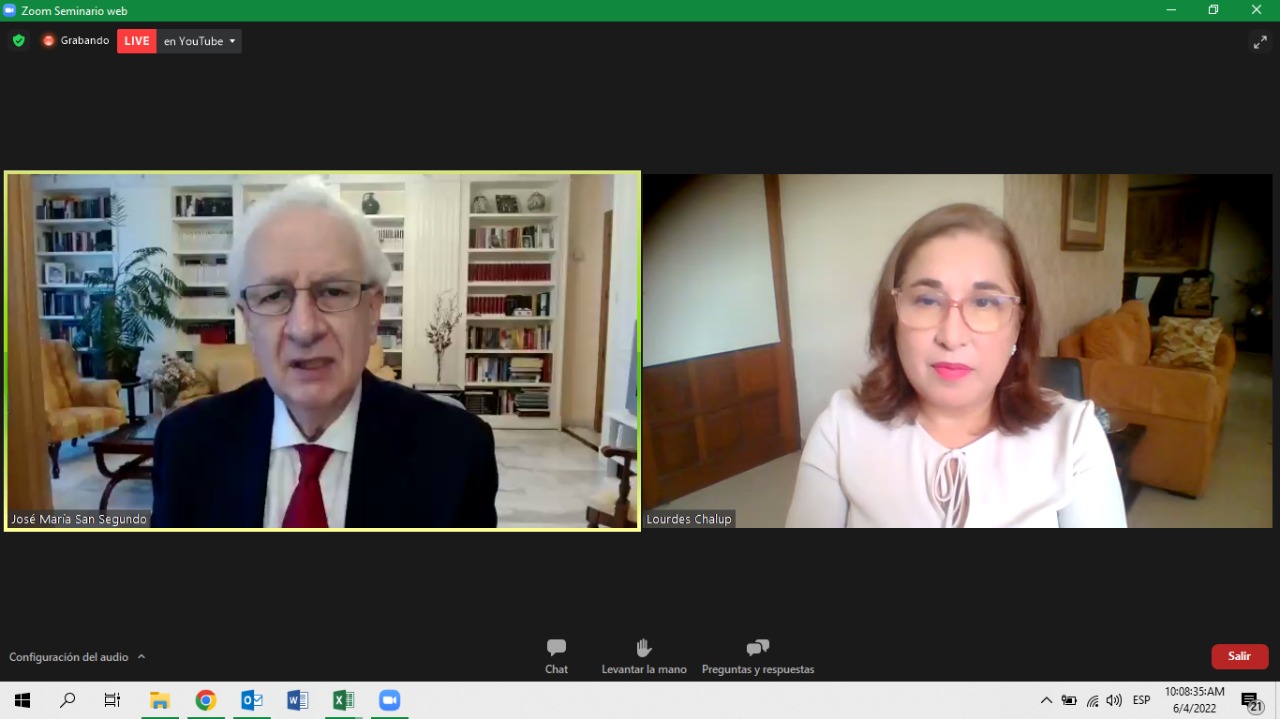Restore down the Zoom window

coord(1214,10)
